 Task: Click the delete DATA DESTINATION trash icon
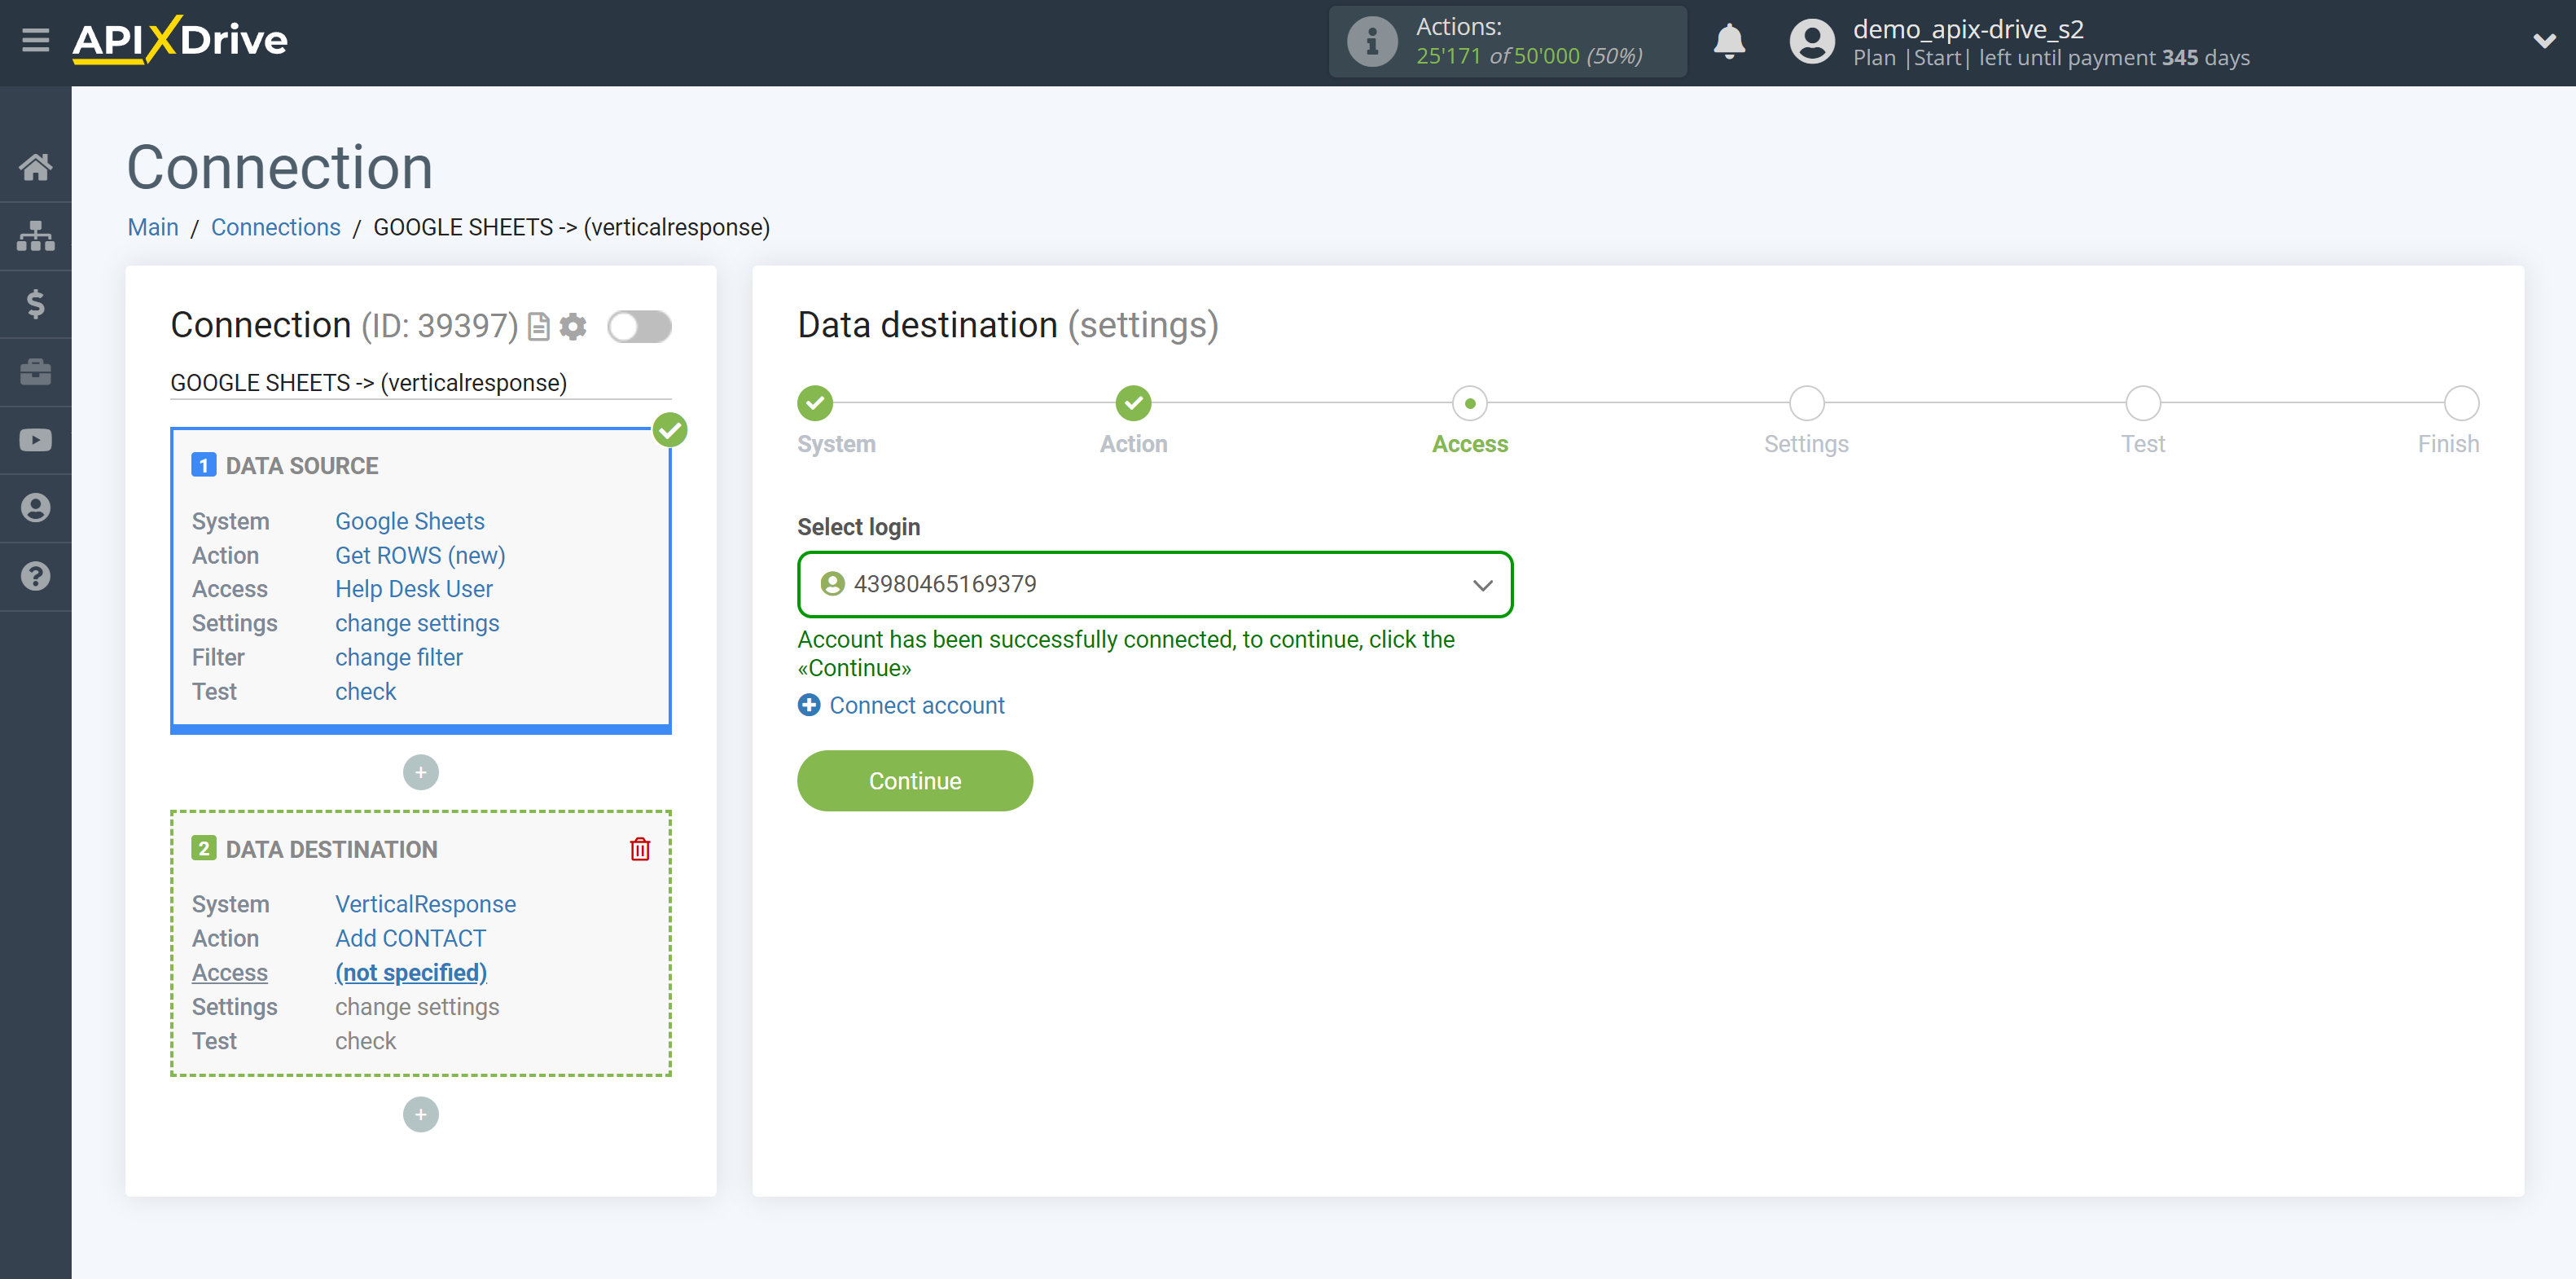(641, 848)
